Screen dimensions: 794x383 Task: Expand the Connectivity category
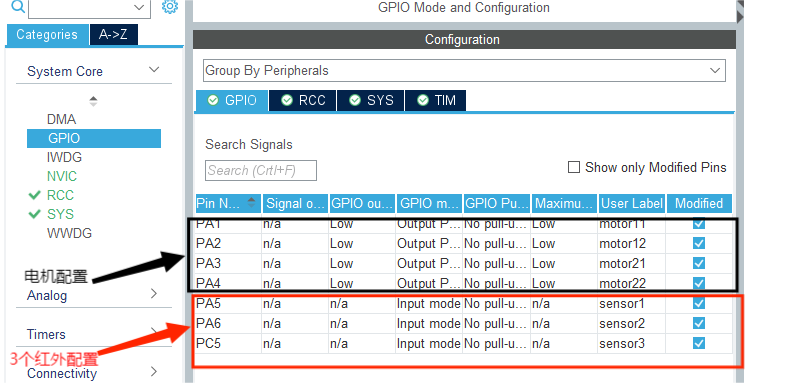pos(154,372)
